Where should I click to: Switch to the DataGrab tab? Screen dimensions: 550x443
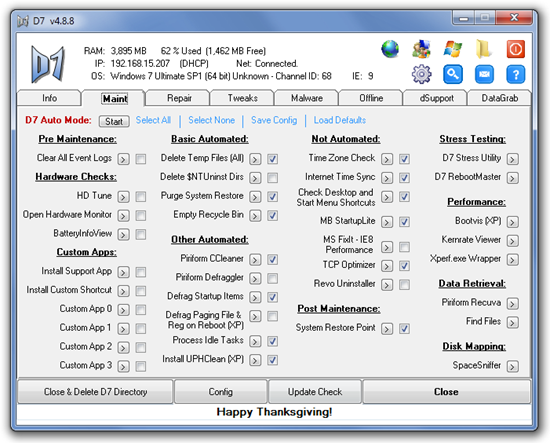click(499, 98)
